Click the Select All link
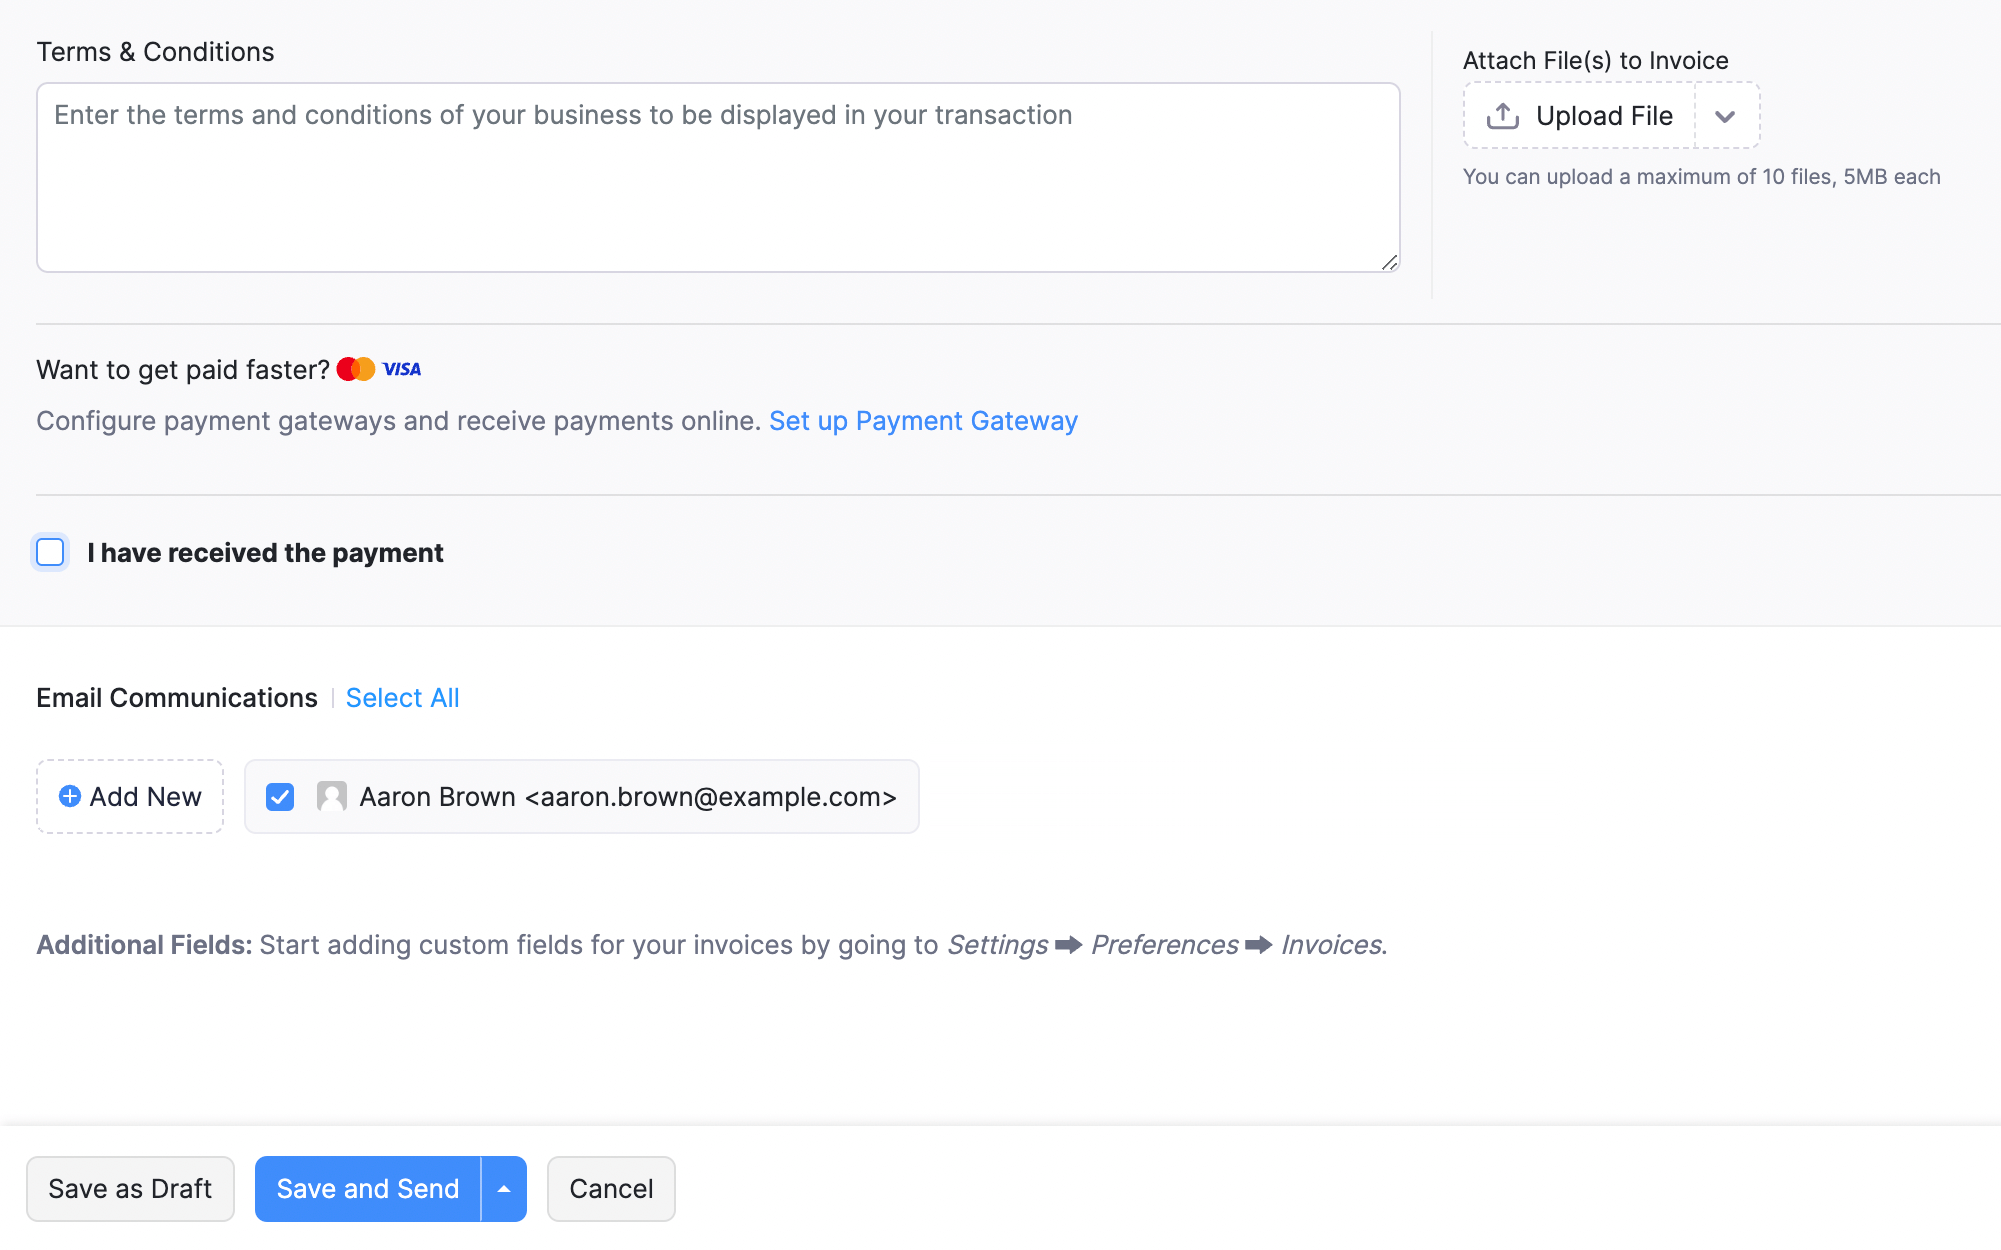Image resolution: width=2001 pixels, height=1250 pixels. point(402,697)
